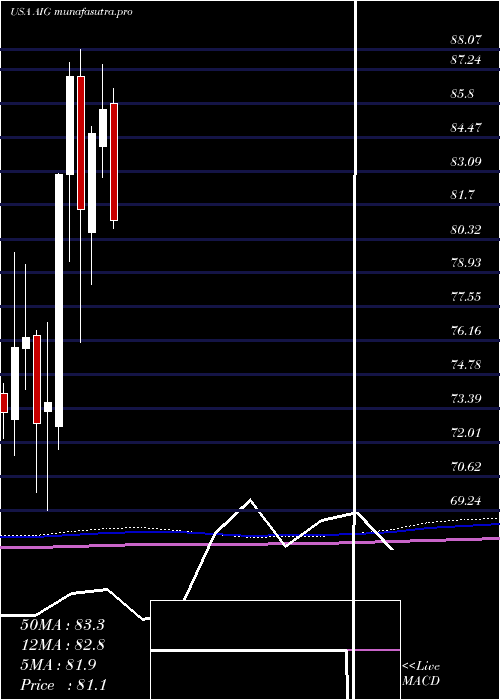Screen dimensions: 500x700
Task: Click the 76.16 price level label
Action: click(x=466, y=331)
